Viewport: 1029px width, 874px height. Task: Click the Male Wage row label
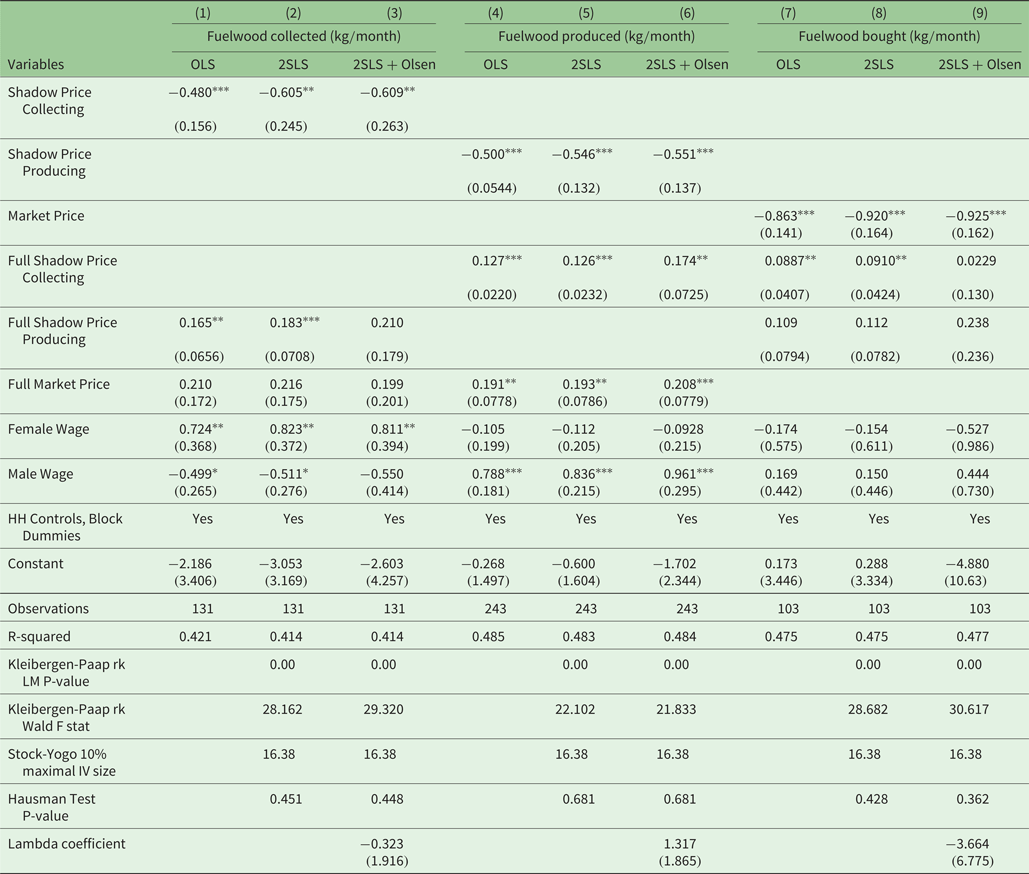coord(40,474)
